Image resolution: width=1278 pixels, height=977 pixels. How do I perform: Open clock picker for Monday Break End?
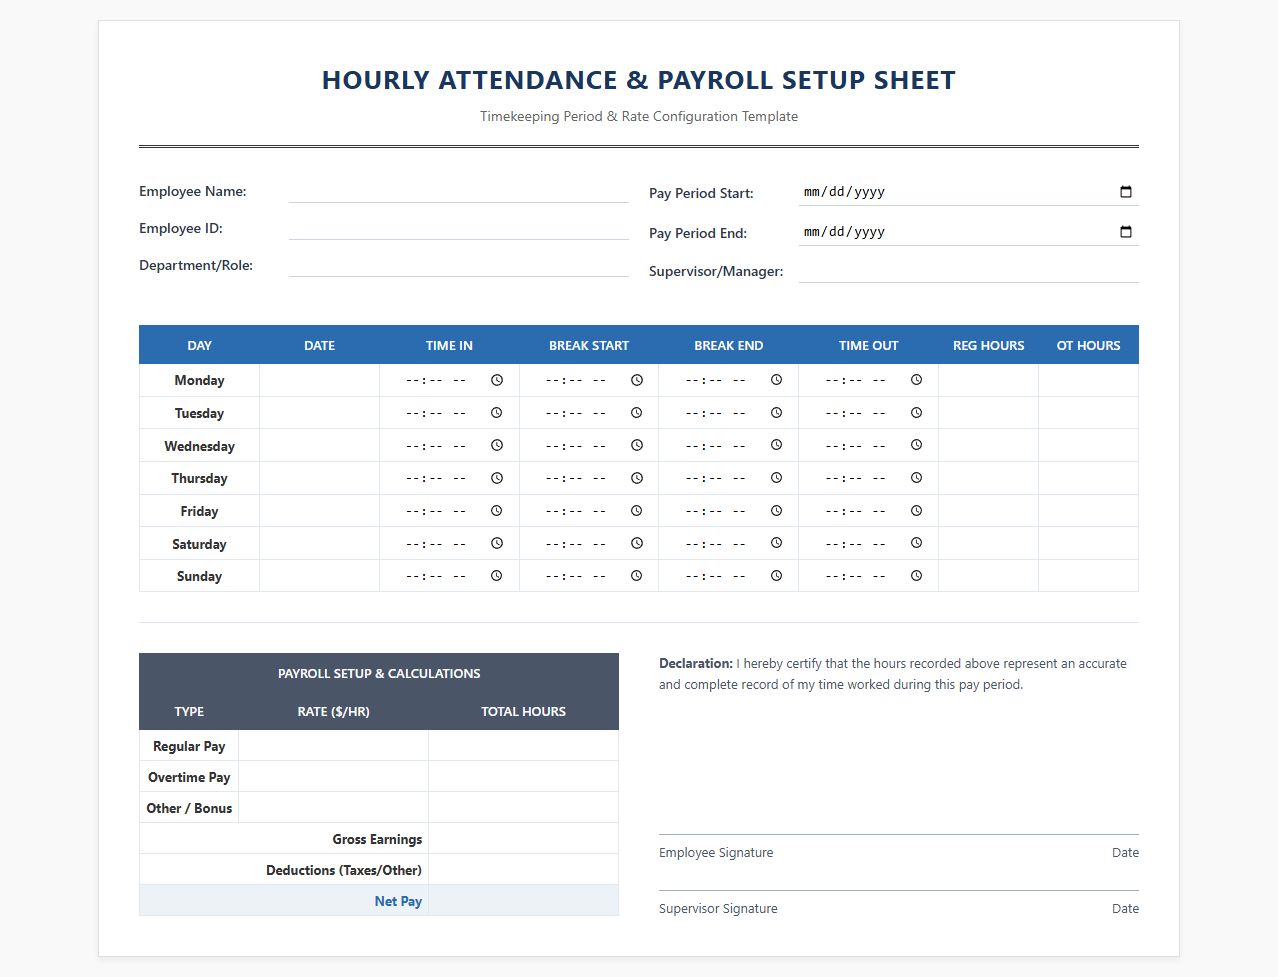pyautogui.click(x=777, y=380)
